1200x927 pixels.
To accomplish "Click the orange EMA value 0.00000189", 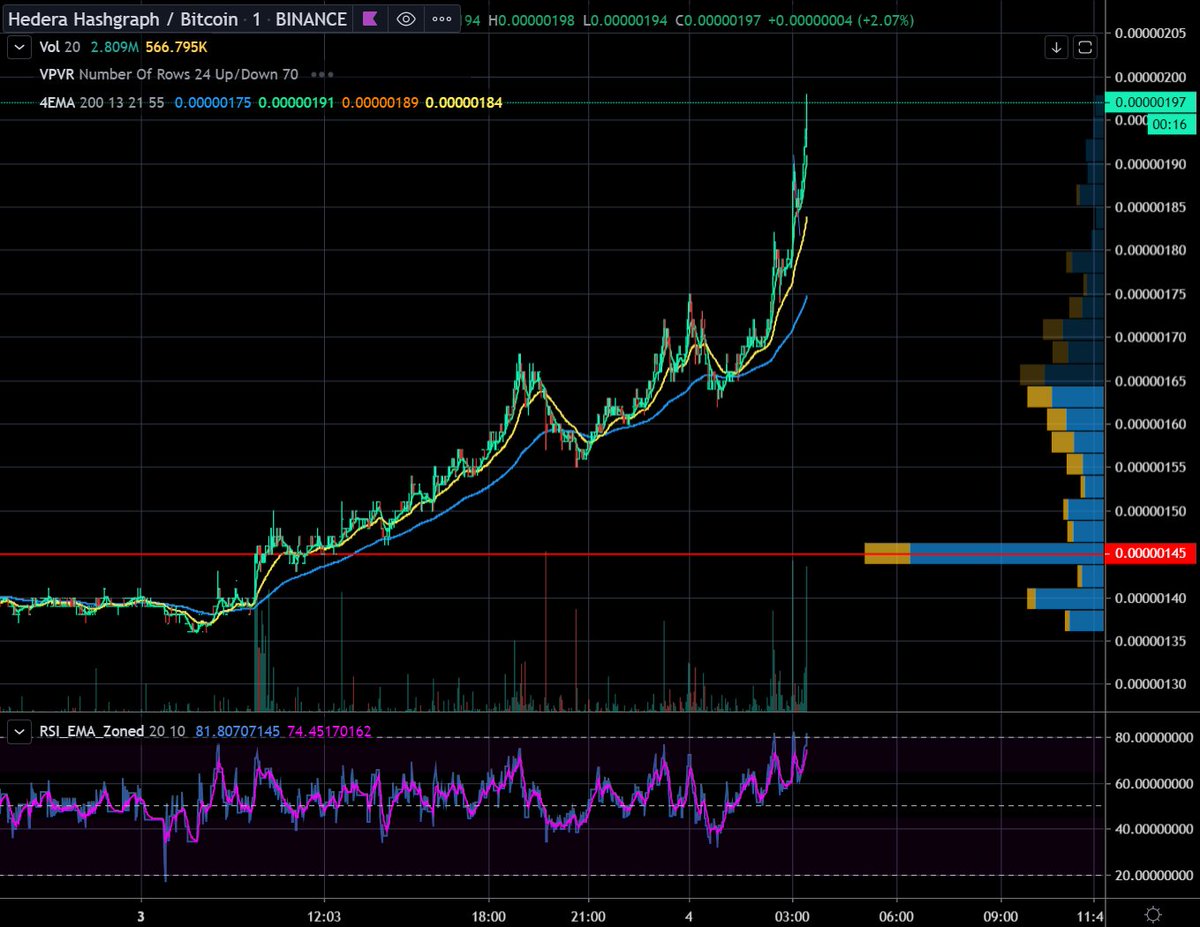I will pyautogui.click(x=382, y=102).
